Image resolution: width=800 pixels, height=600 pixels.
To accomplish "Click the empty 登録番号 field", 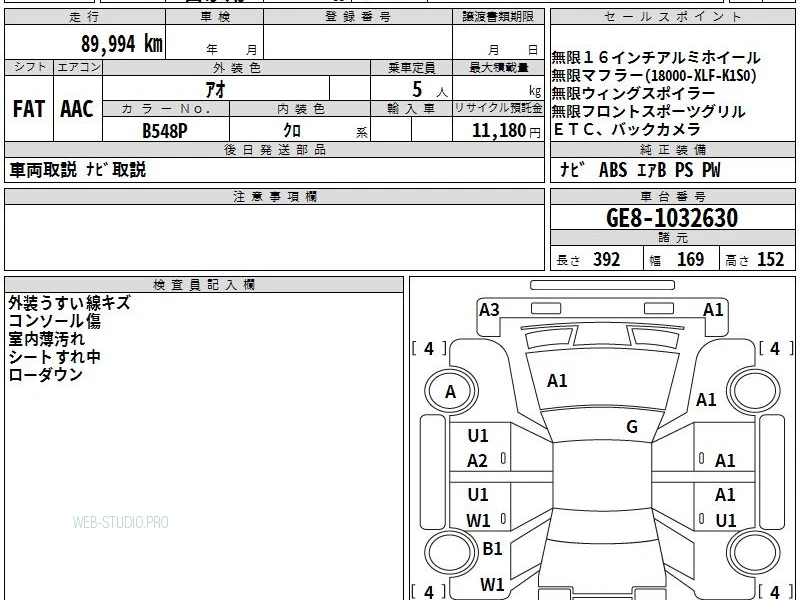I will click(x=358, y=42).
